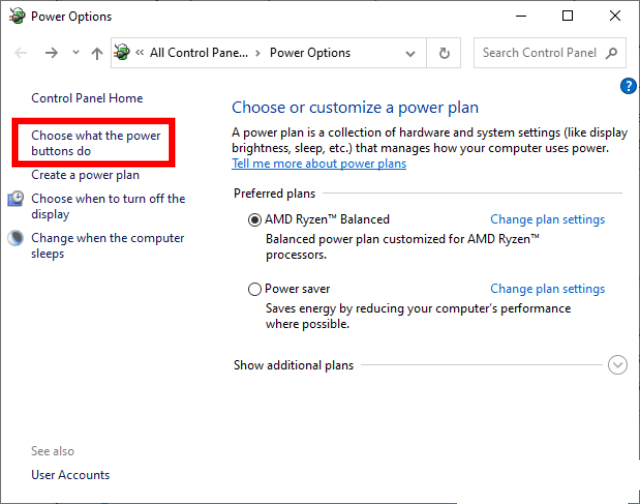Refresh the Power Options page
Viewport: 640px width, 504px height.
[x=444, y=53]
